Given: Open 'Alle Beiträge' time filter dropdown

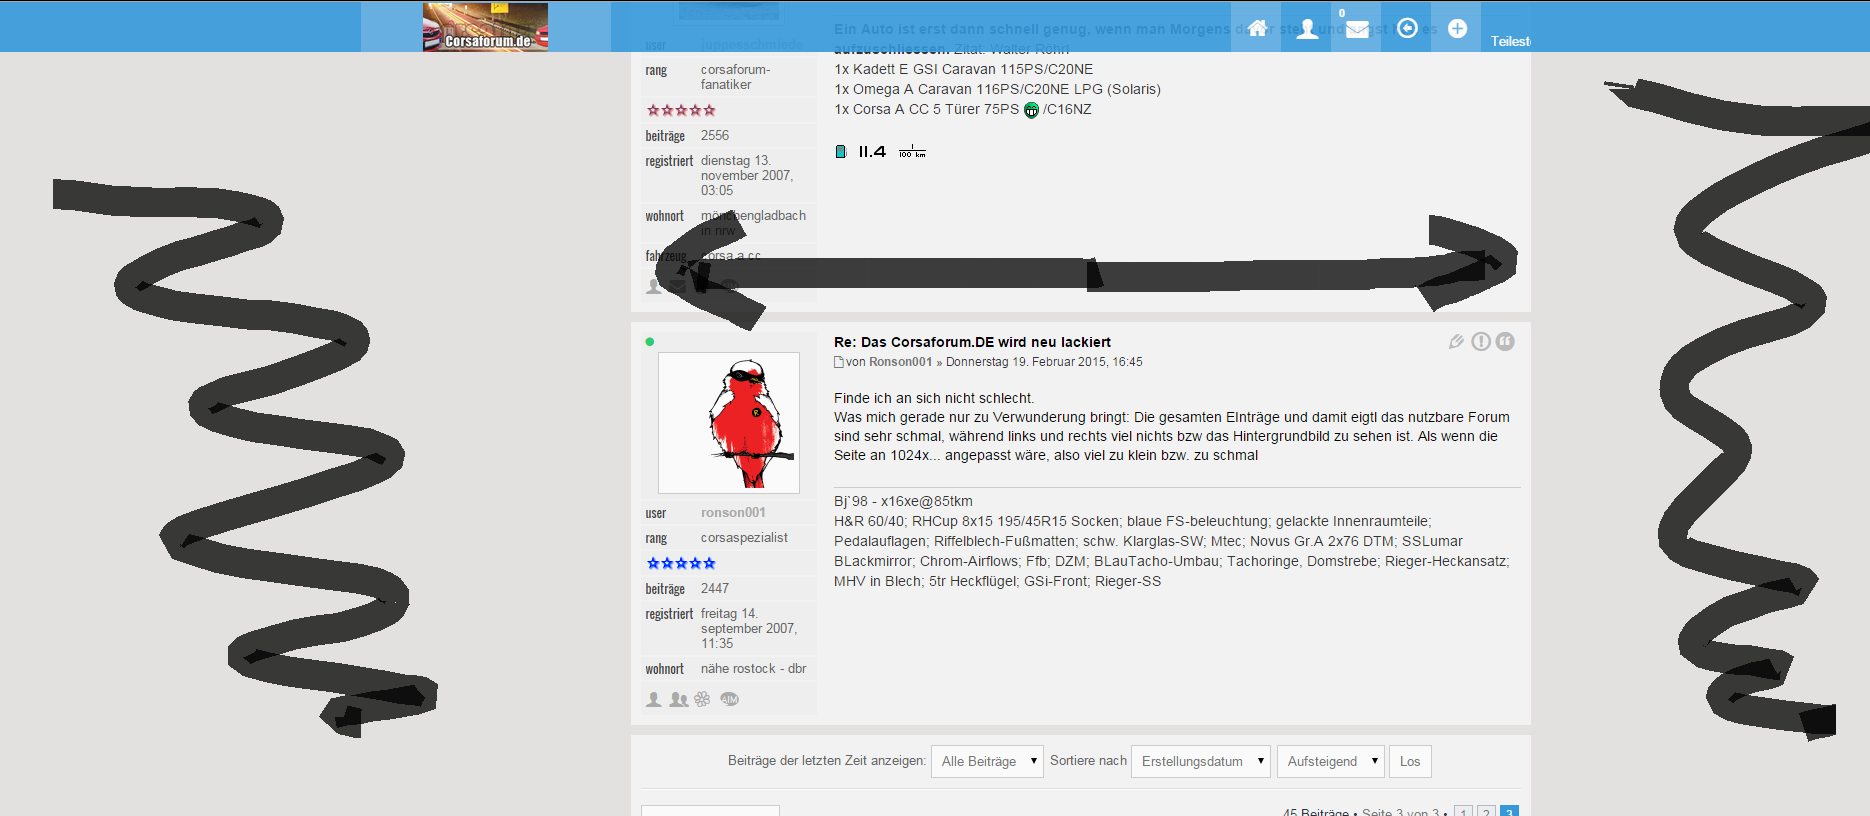Looking at the screenshot, I should [x=987, y=761].
